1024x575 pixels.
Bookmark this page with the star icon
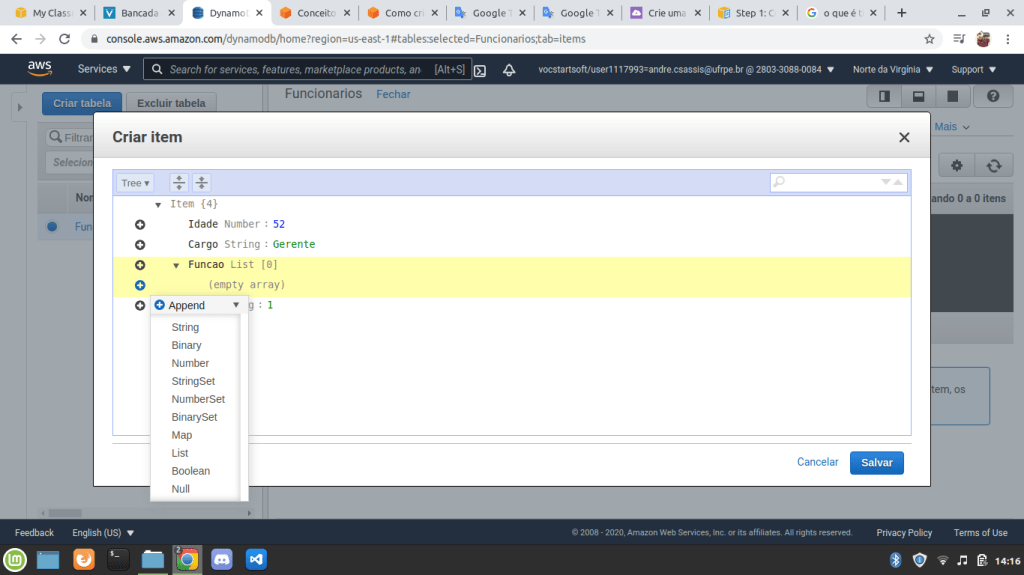click(x=929, y=39)
